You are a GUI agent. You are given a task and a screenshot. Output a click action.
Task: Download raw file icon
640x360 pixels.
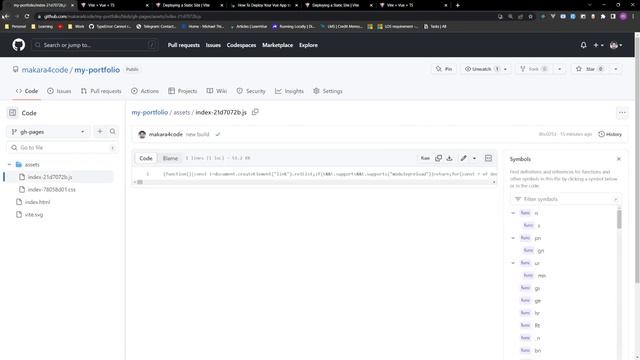tap(449, 158)
